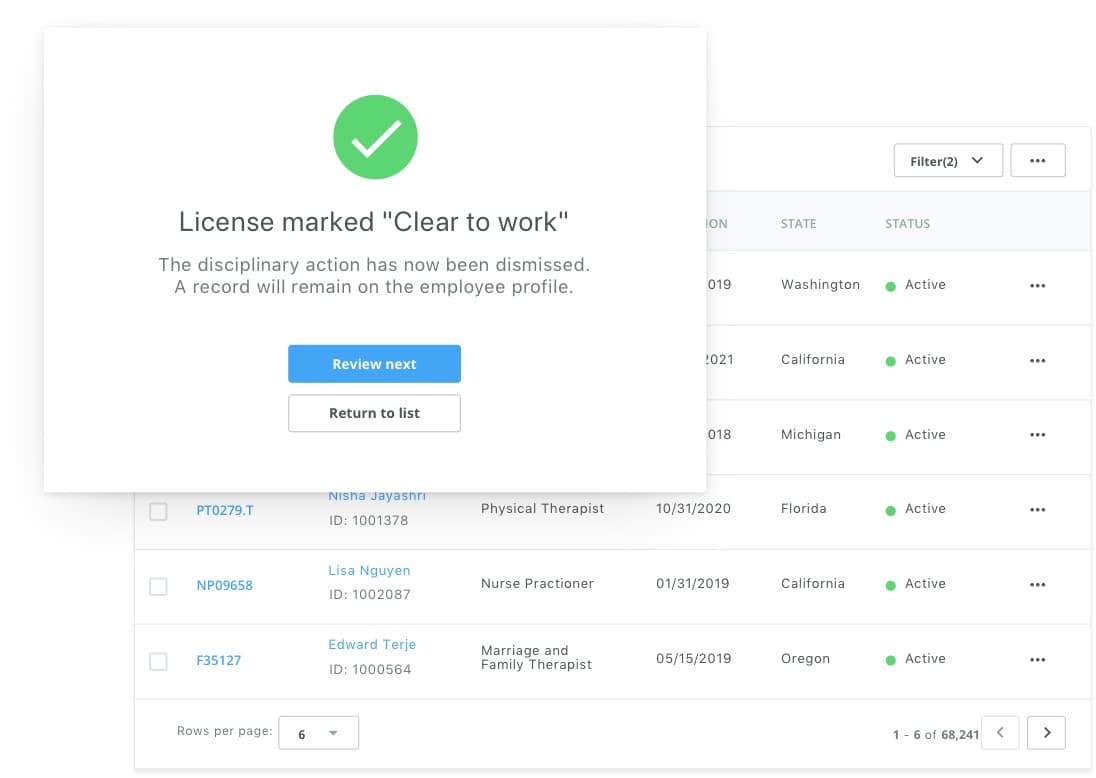Open the actions menu for the Michigan license row
Viewport: 1096px width, 778px height.
(x=1037, y=436)
